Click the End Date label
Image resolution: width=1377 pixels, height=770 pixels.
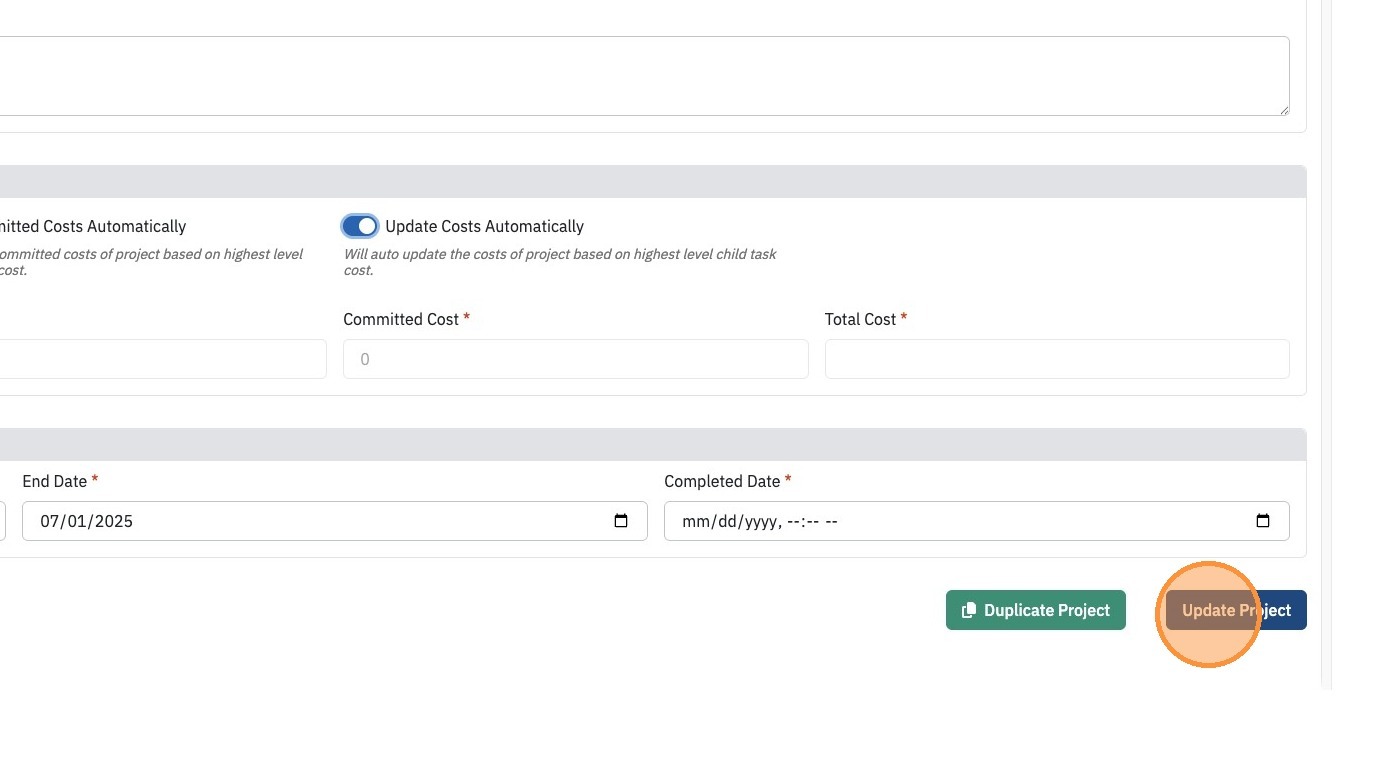[x=55, y=481]
